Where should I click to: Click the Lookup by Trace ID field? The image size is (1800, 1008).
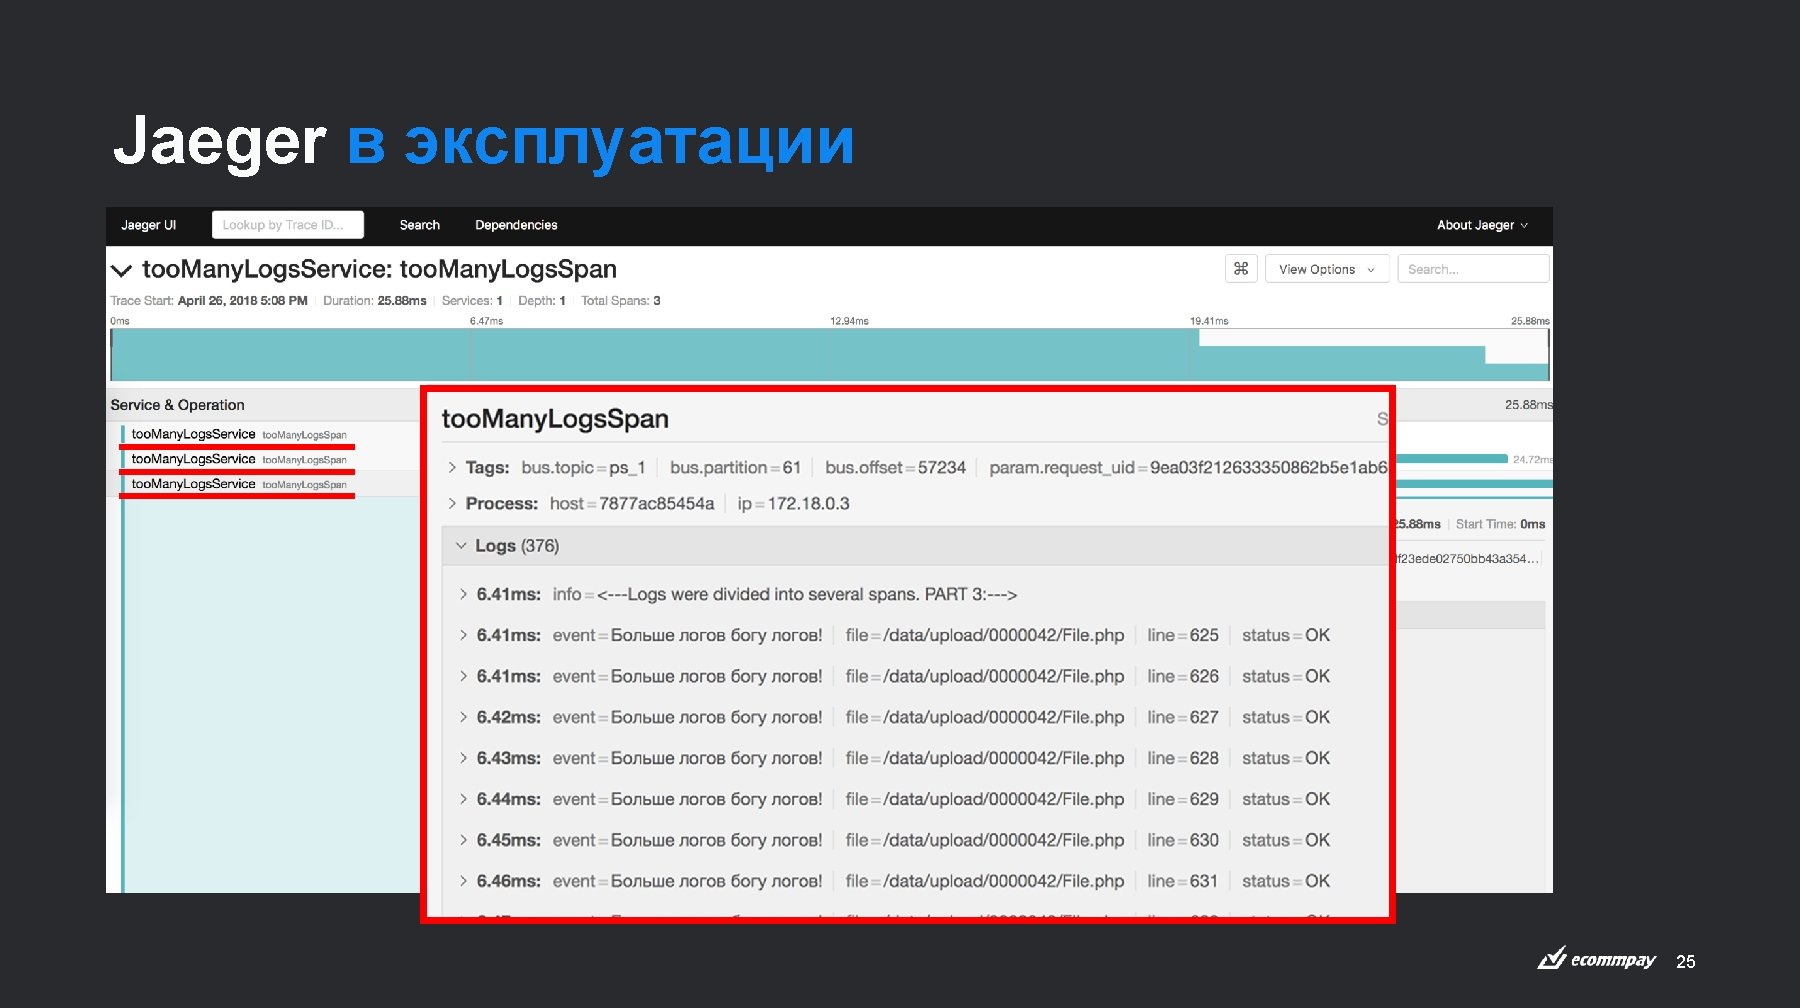point(288,225)
